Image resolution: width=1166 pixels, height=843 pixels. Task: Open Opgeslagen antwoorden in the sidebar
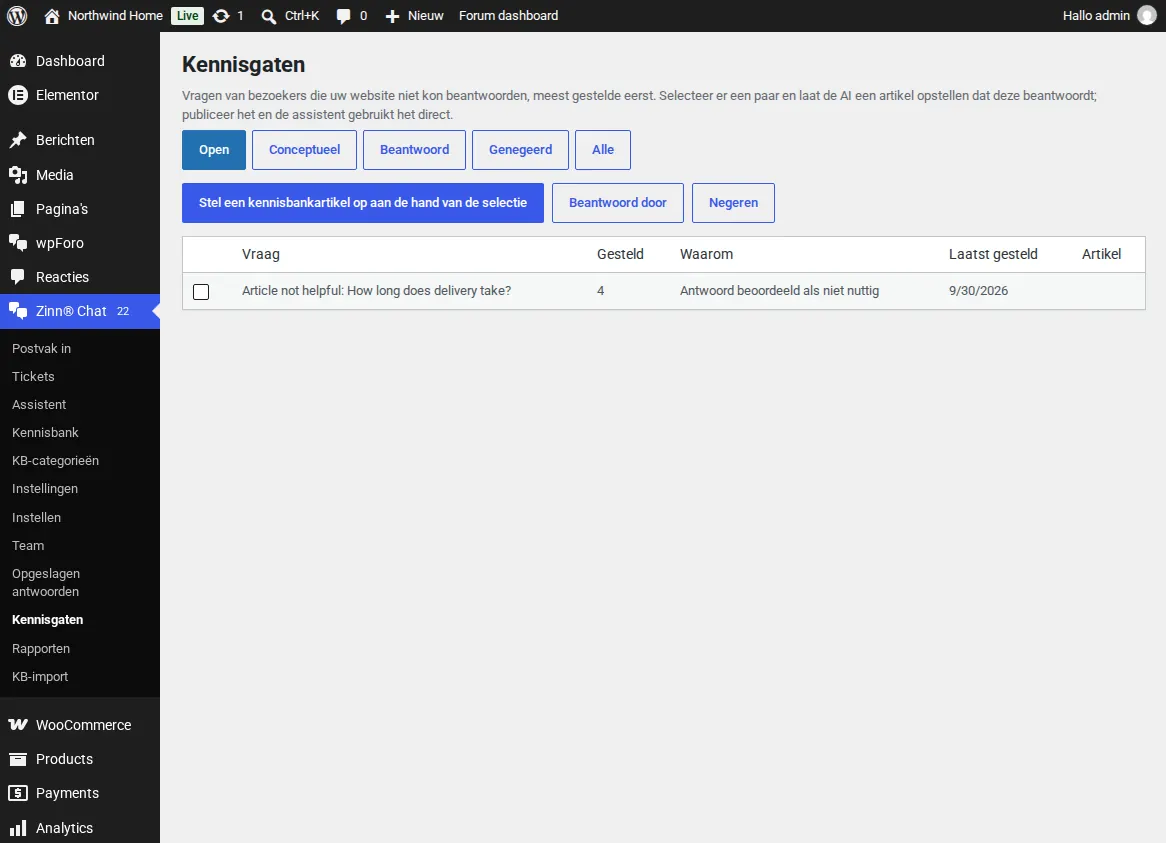click(46, 582)
